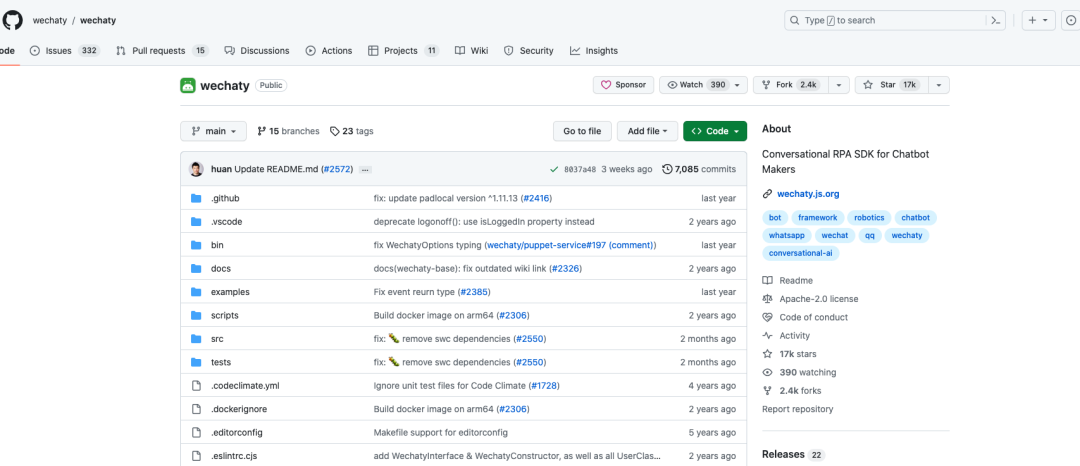This screenshot has width=1080, height=466.
Task: Click the wechaty owner link in breadcrumb
Action: click(x=50, y=21)
